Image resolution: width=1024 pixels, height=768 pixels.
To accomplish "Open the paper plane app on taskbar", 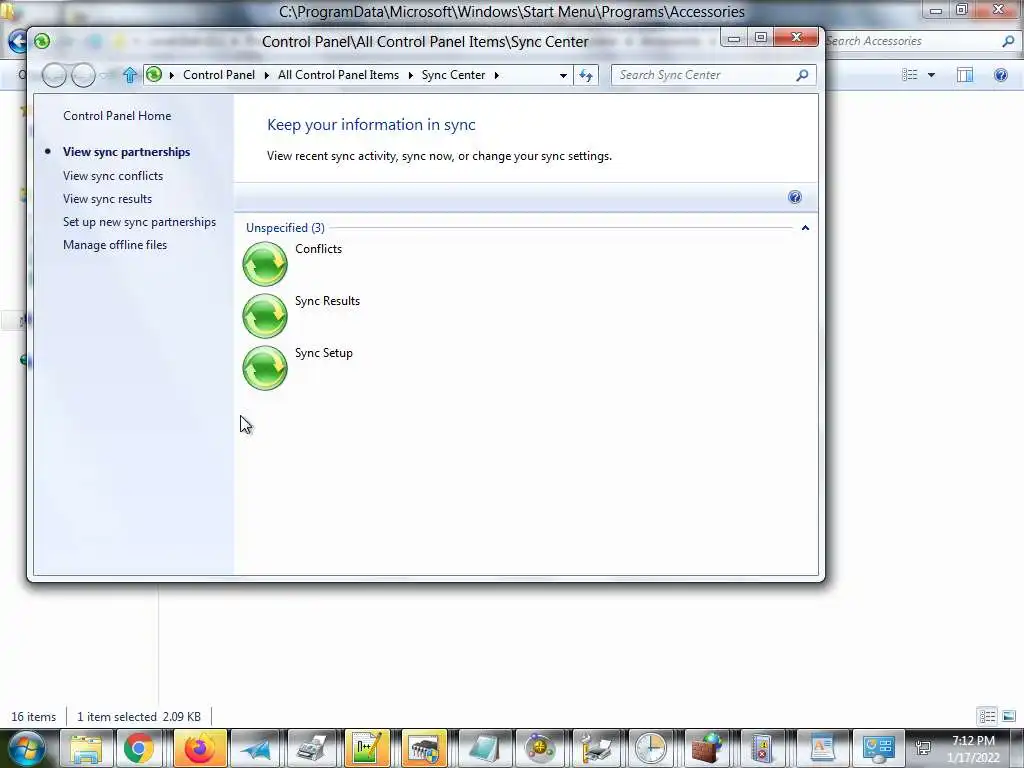I will pos(255,748).
